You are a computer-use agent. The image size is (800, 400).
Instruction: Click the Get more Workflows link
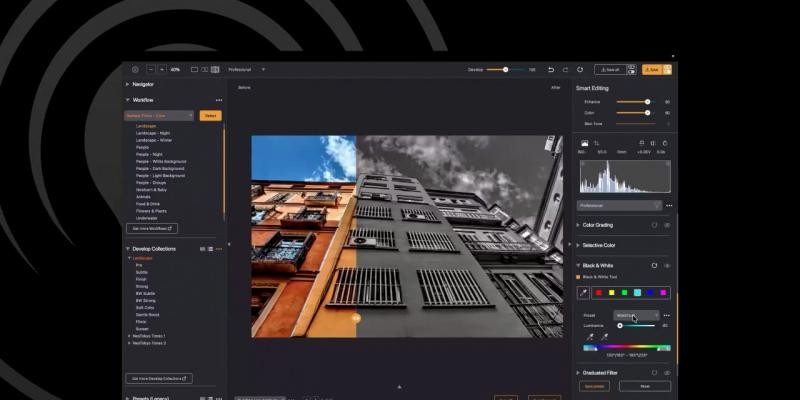[153, 228]
